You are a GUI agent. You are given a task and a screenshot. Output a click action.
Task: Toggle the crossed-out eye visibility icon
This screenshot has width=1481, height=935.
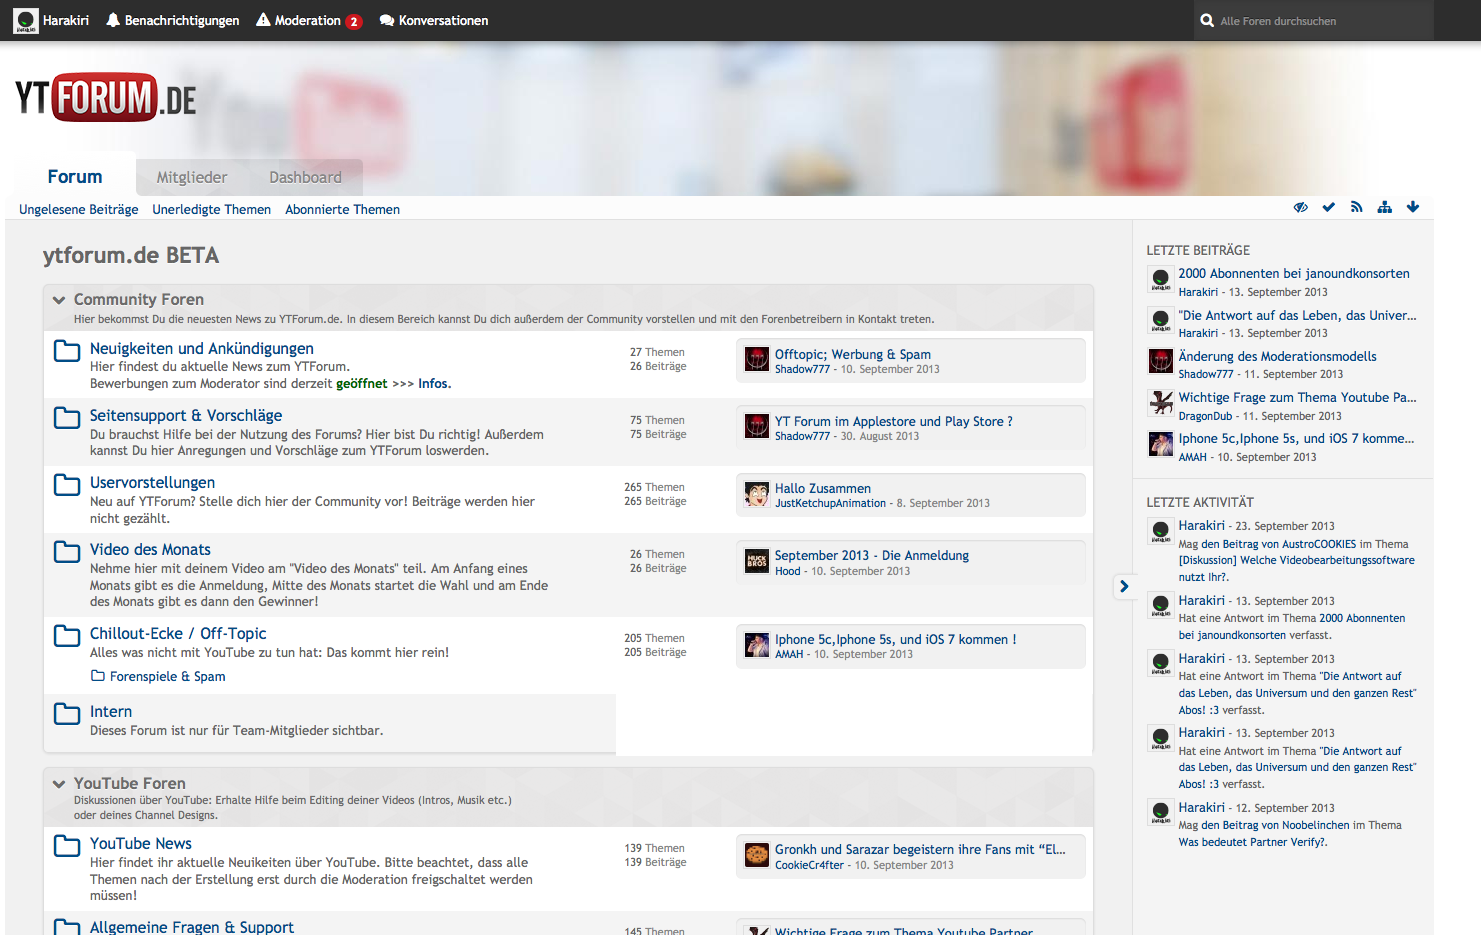click(1300, 207)
